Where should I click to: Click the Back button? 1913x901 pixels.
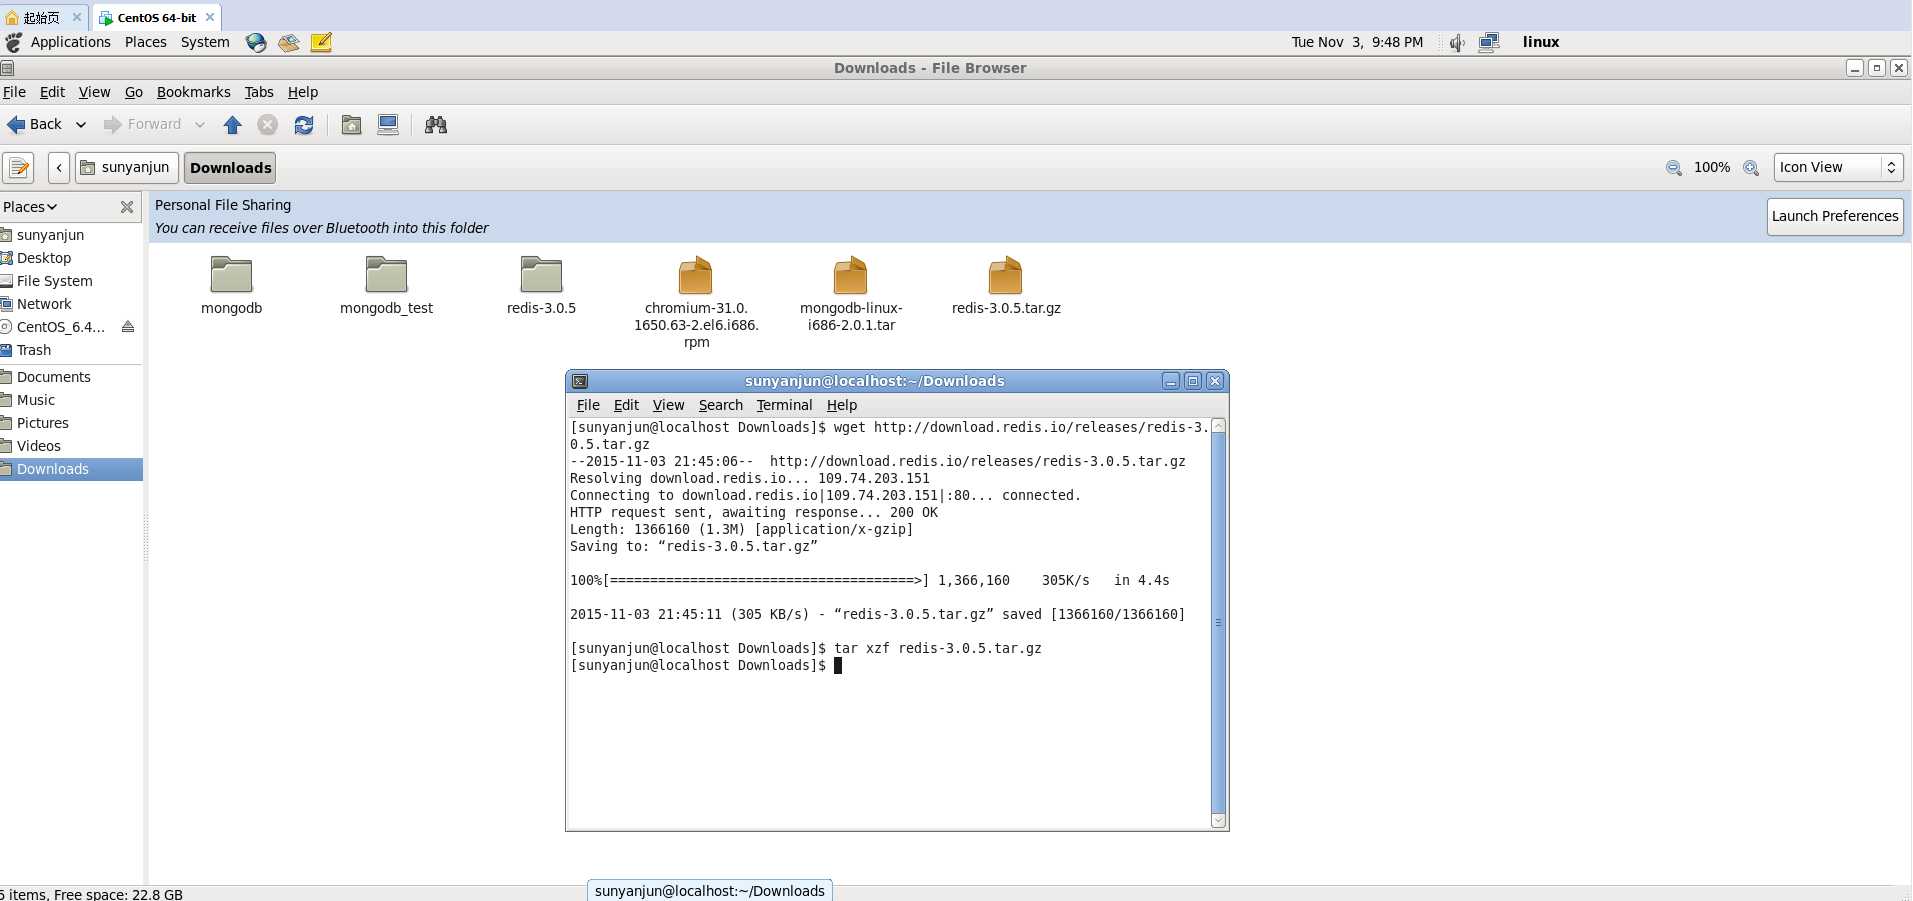(35, 125)
